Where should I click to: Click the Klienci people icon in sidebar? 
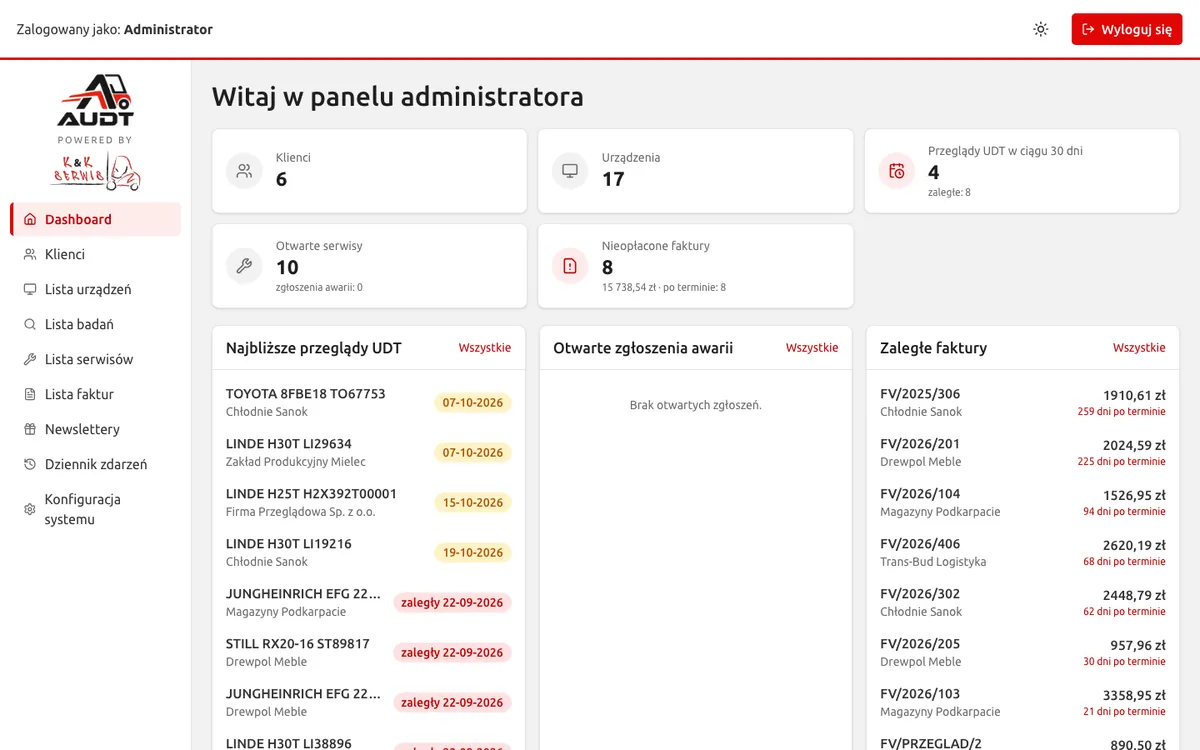(30, 254)
